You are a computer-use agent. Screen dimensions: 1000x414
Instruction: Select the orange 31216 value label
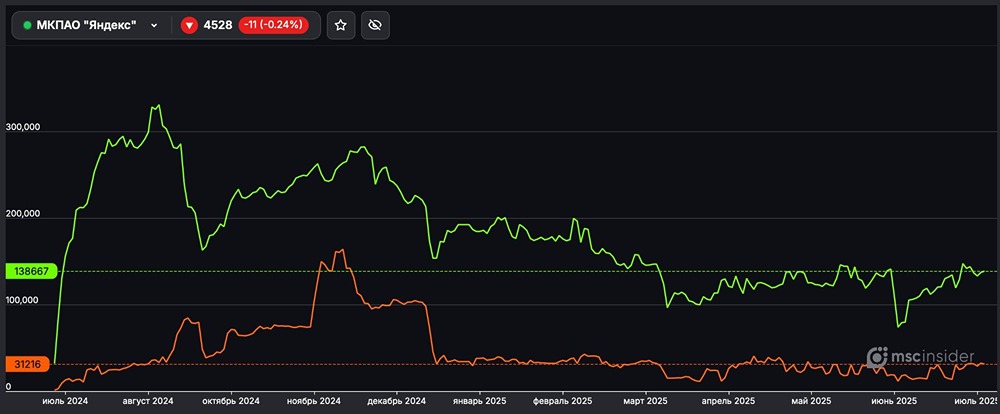(30, 364)
